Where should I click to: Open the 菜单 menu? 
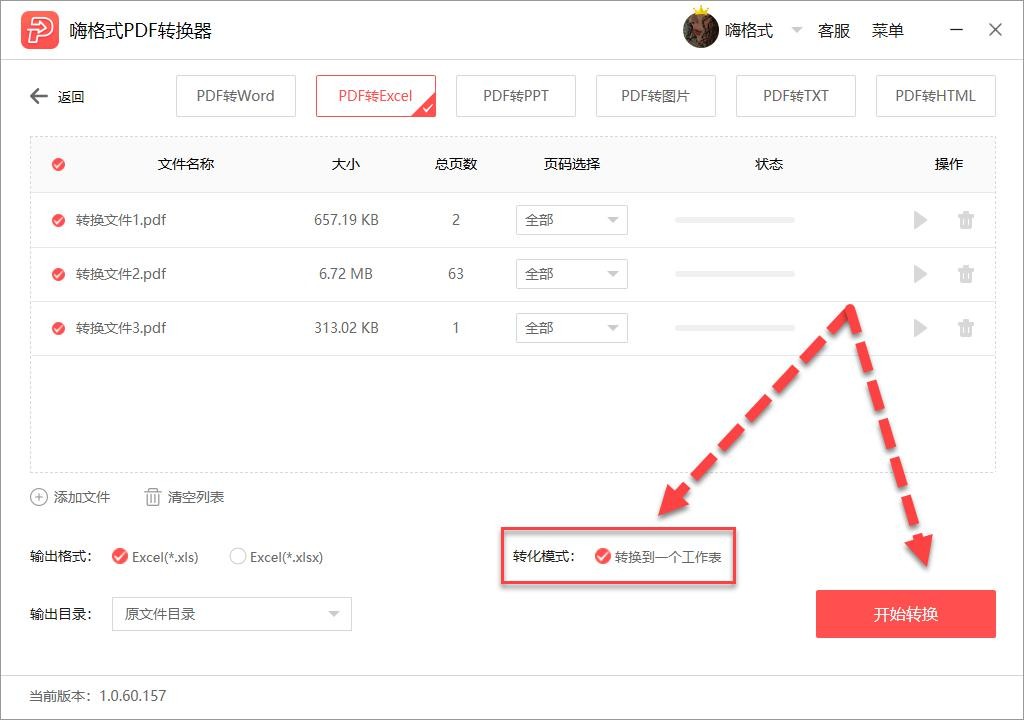coord(888,31)
